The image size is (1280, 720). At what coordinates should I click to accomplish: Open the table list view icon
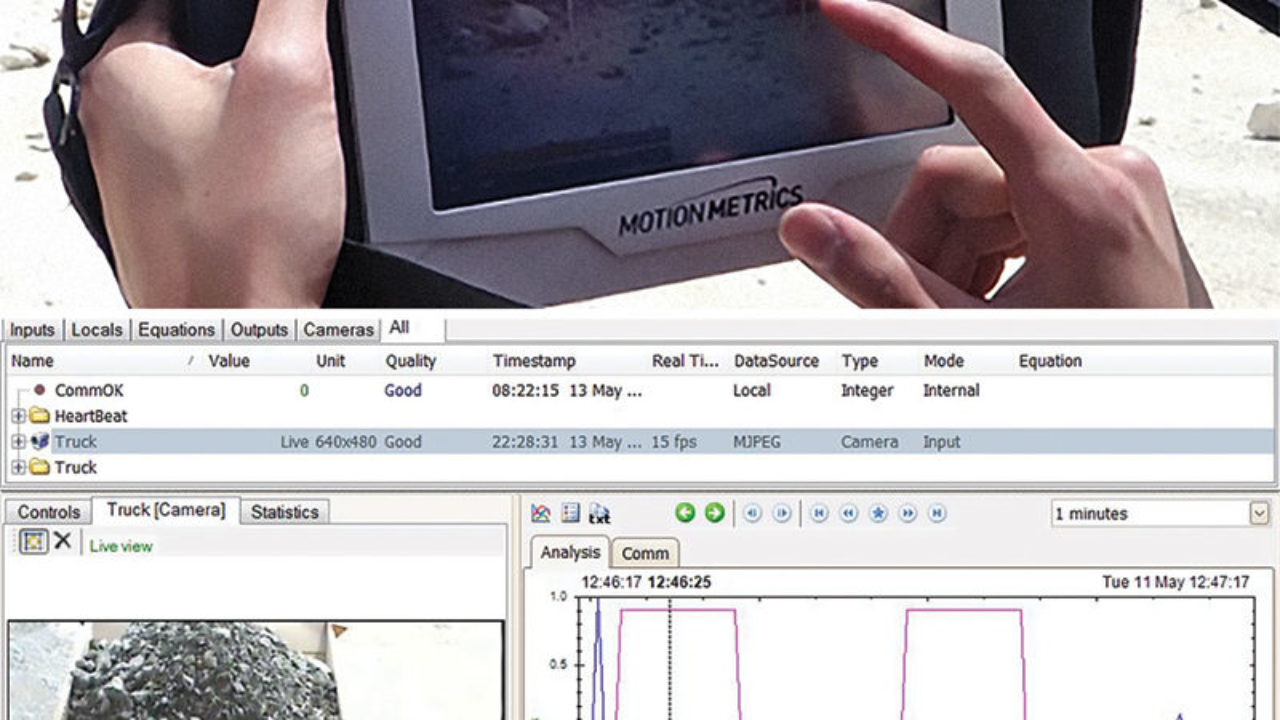click(570, 513)
